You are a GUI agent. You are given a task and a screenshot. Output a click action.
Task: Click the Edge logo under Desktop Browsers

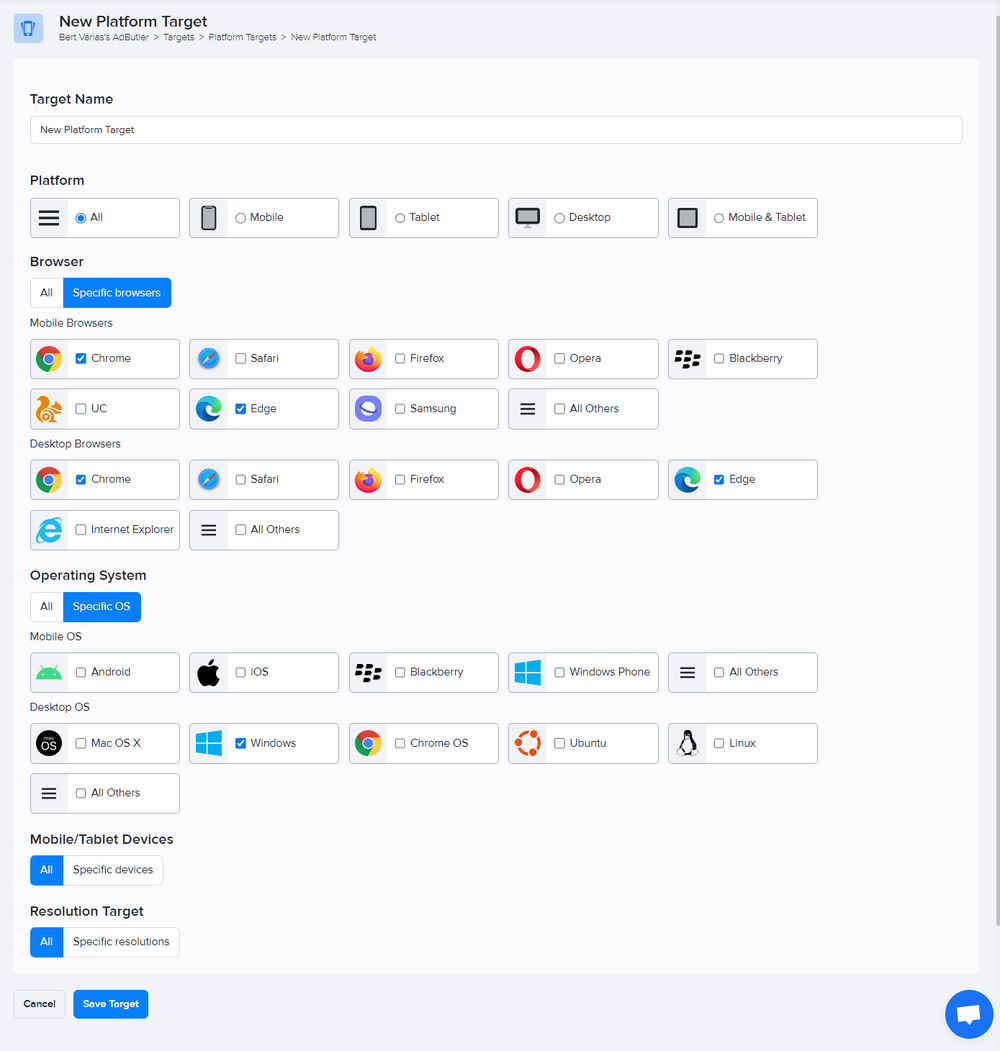coord(687,480)
